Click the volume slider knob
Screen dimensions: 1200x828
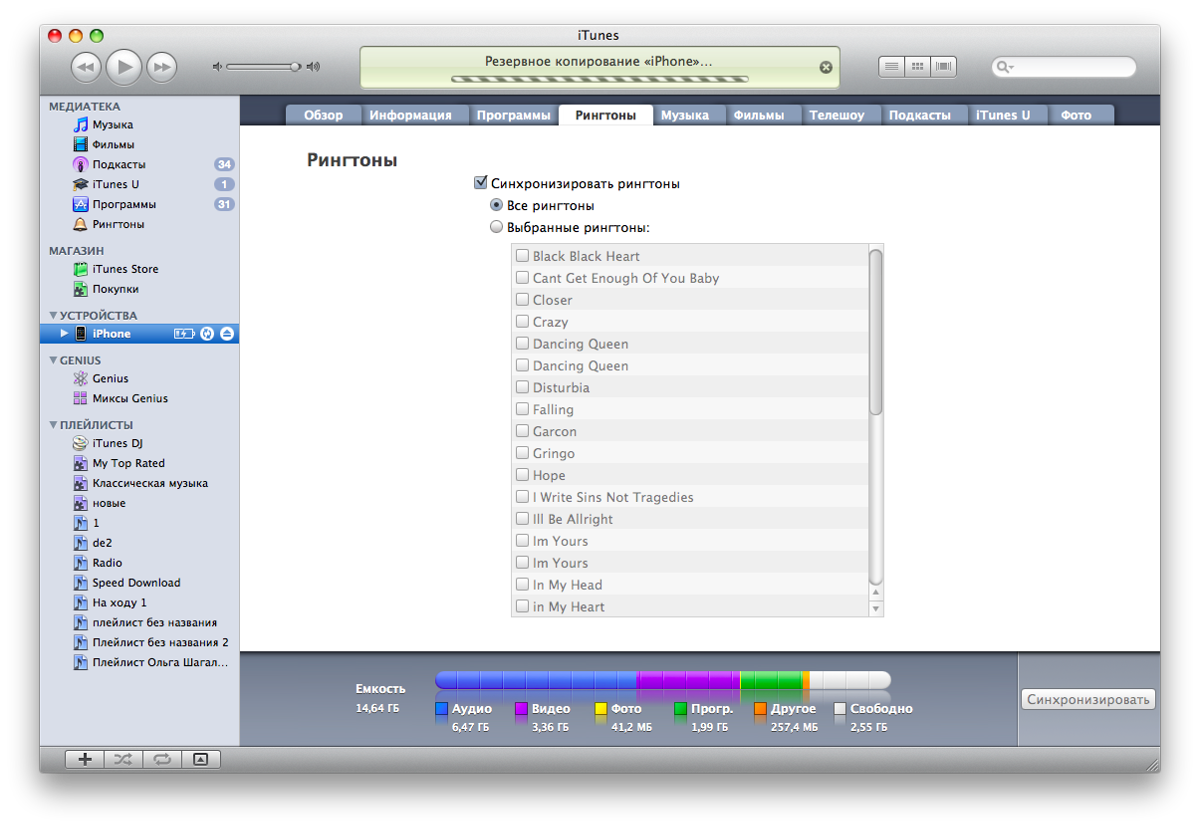(295, 67)
